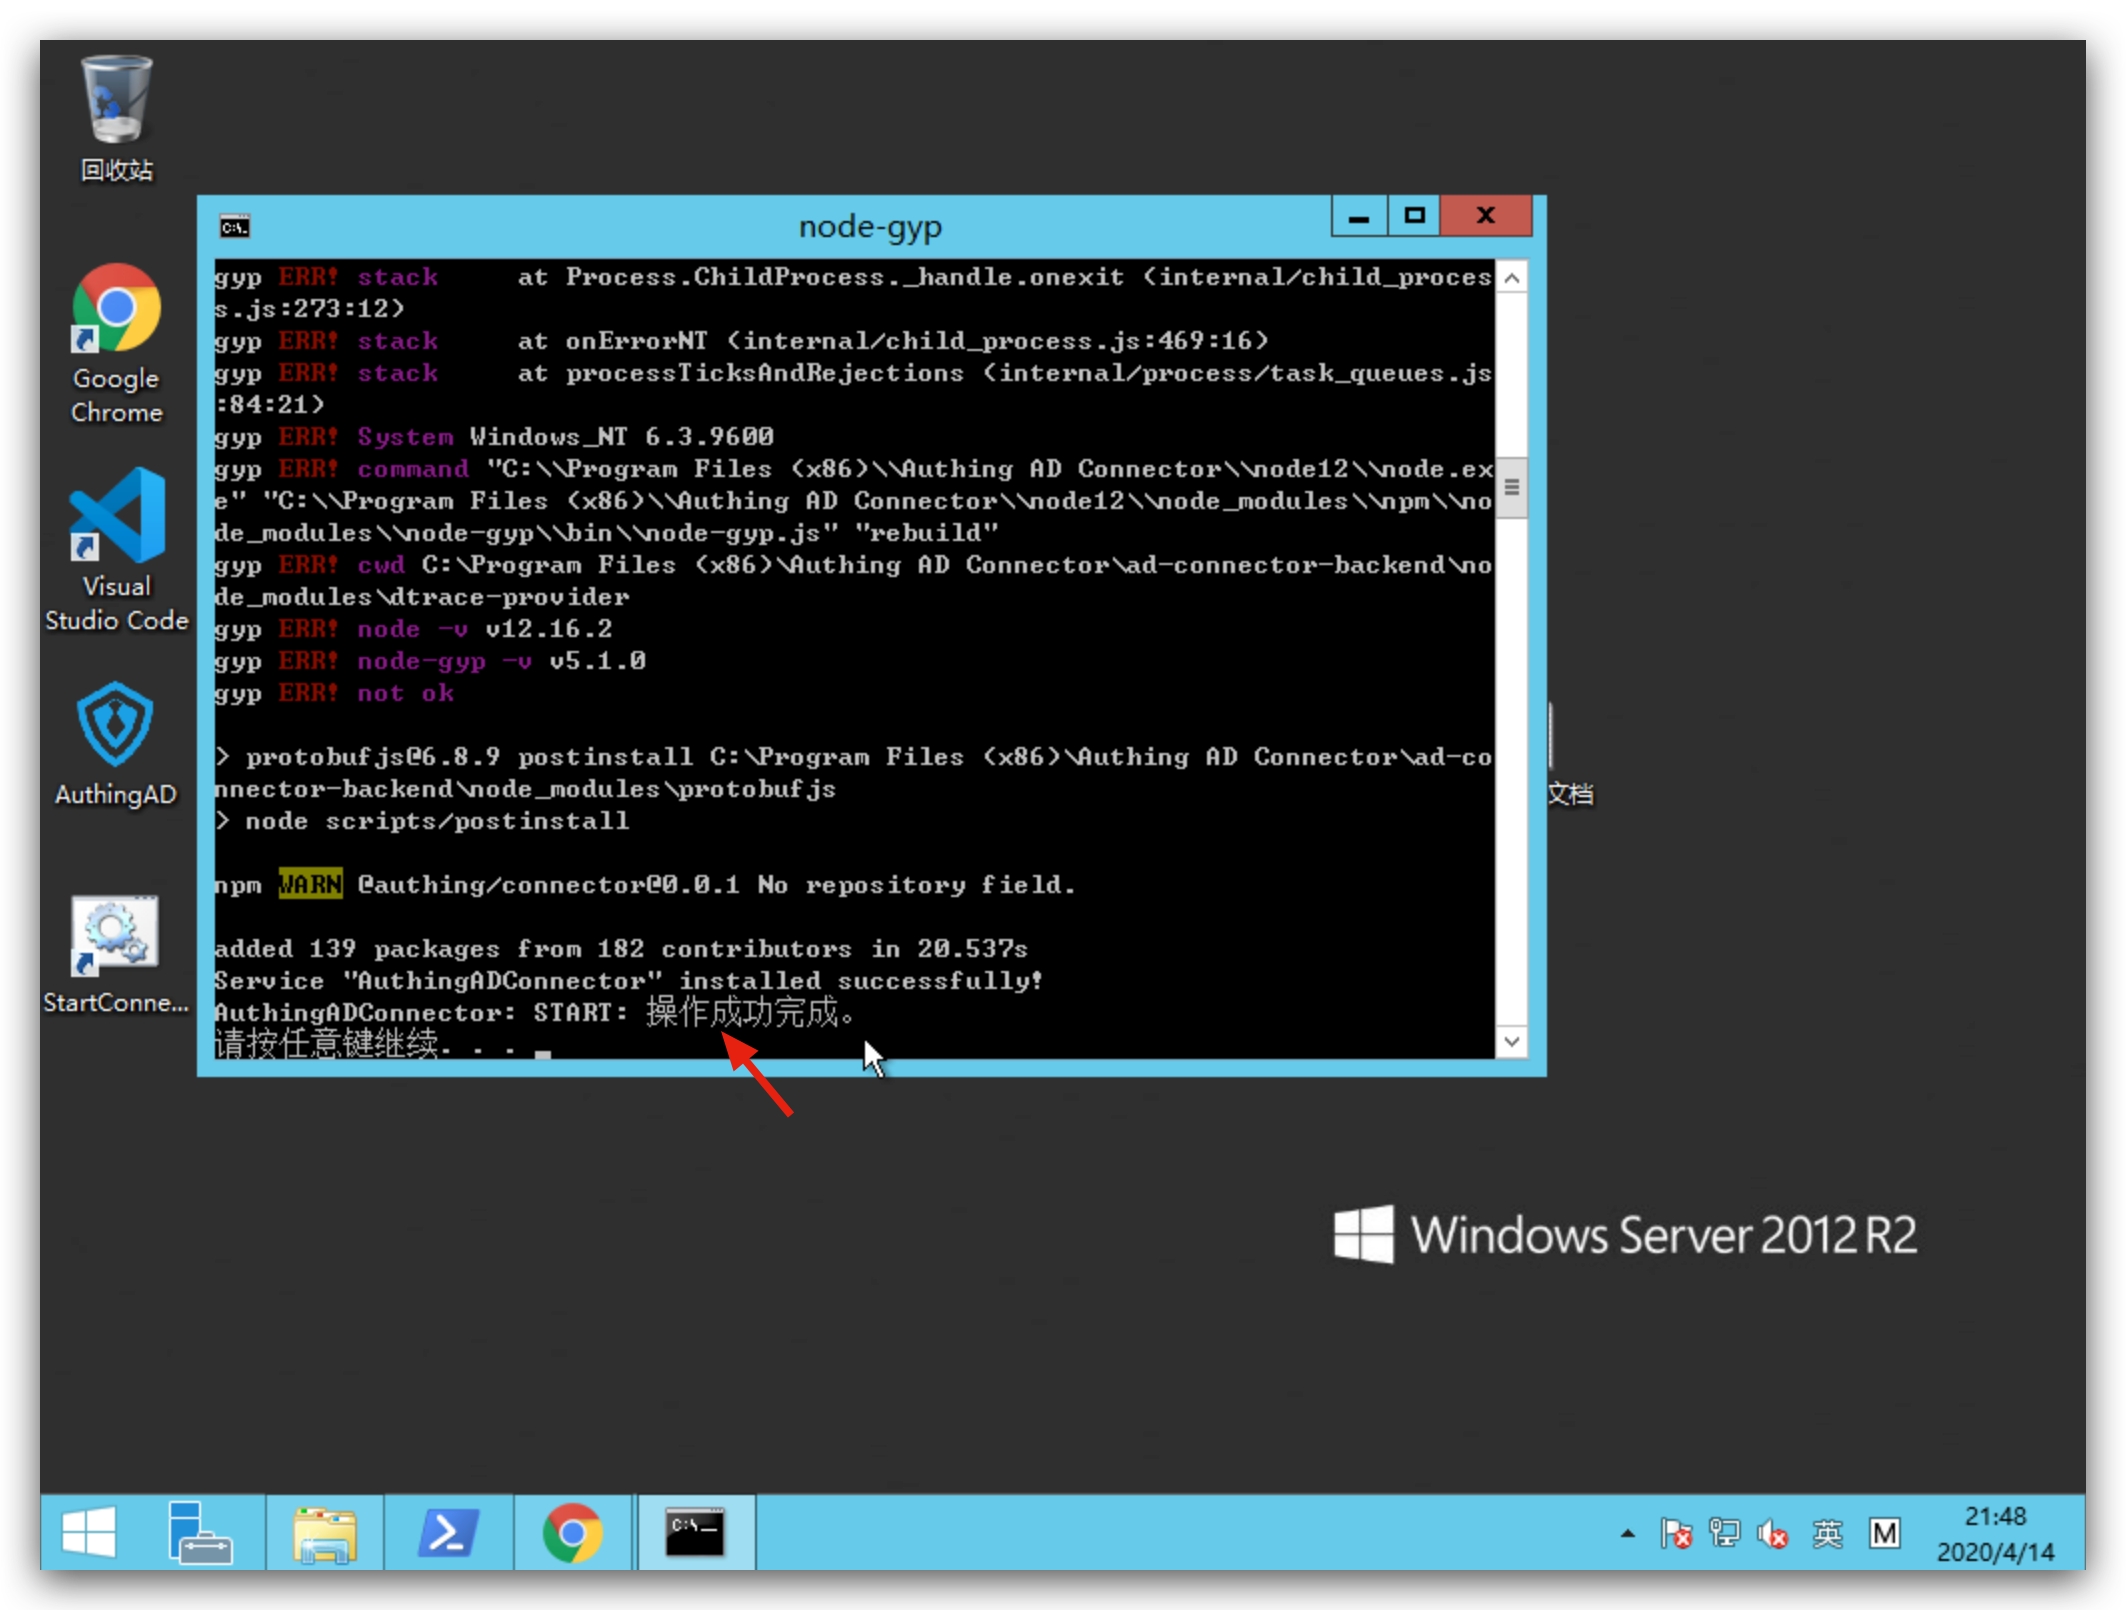Show hidden system tray icons
The width and height of the screenshot is (2126, 1610).
[1627, 1533]
